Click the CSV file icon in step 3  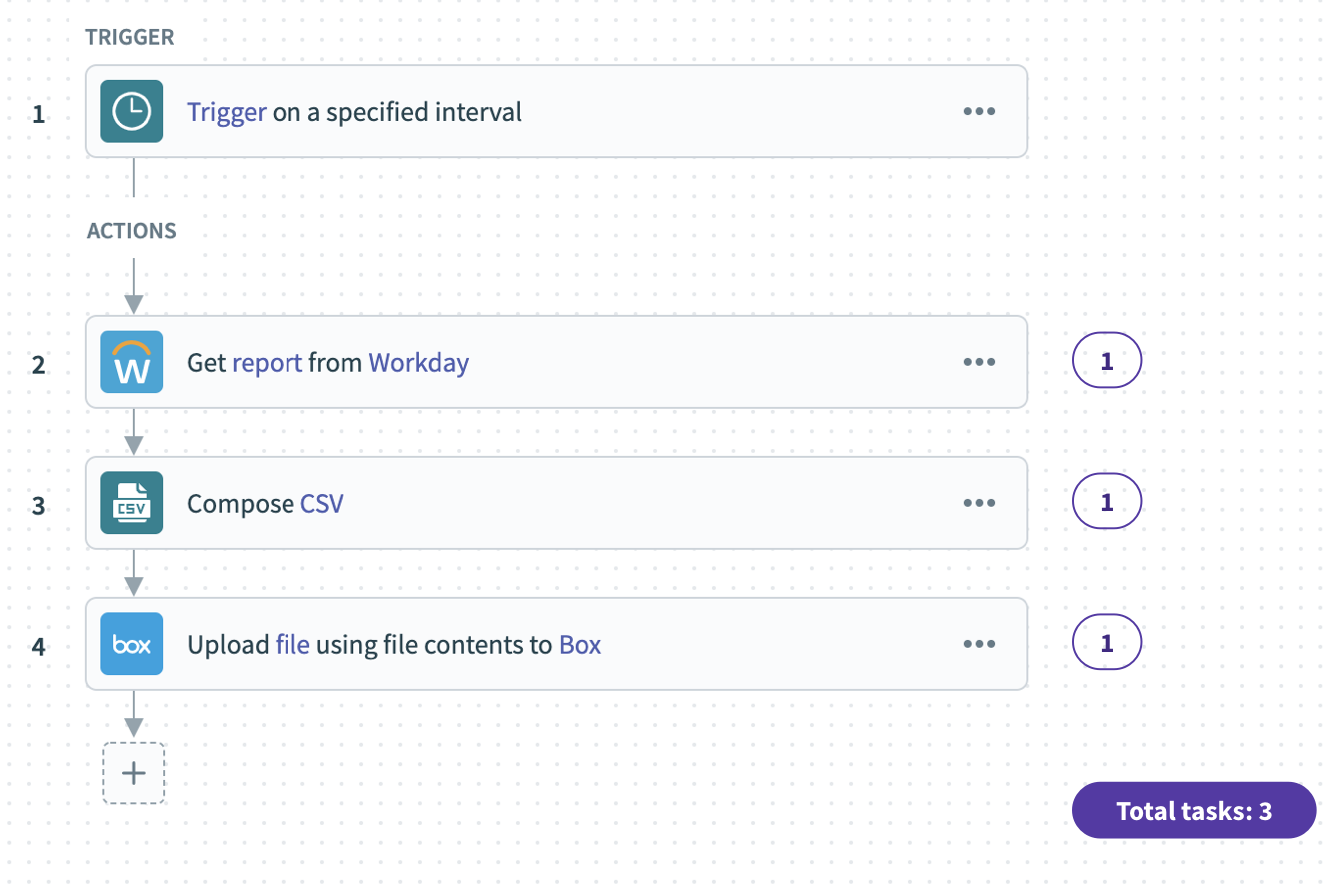131,503
